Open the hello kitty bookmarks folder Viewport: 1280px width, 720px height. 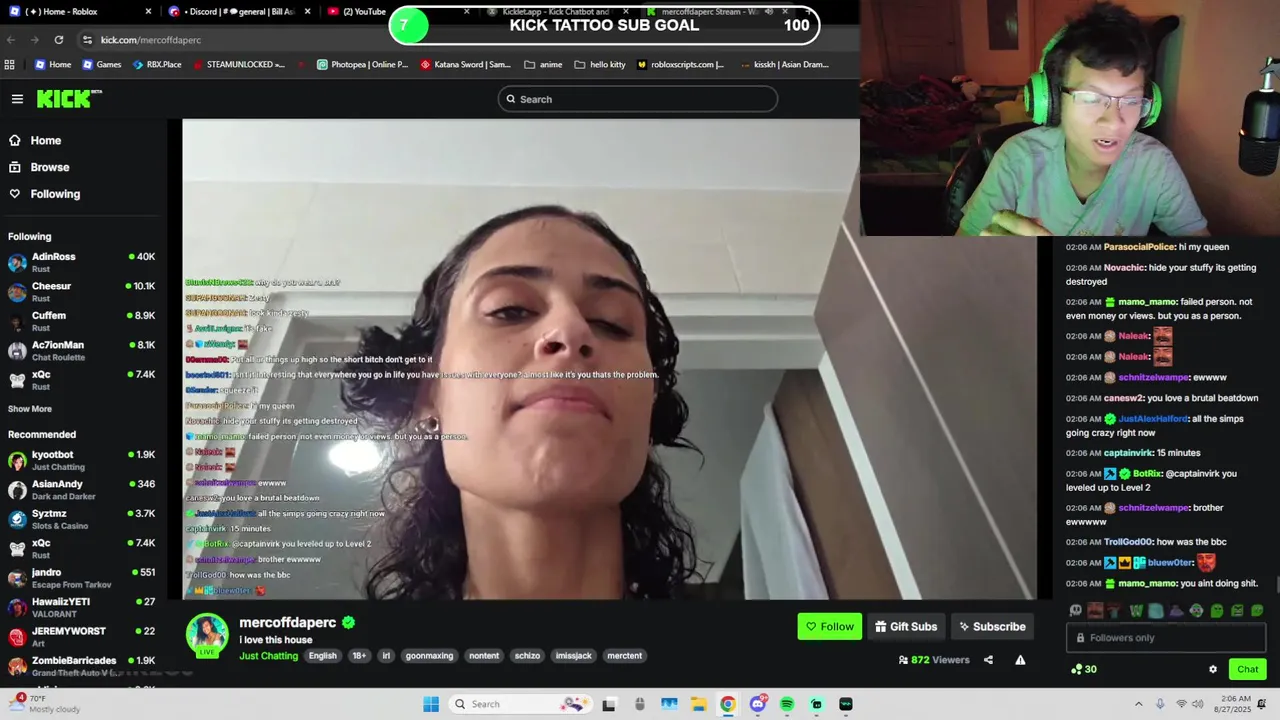[600, 64]
